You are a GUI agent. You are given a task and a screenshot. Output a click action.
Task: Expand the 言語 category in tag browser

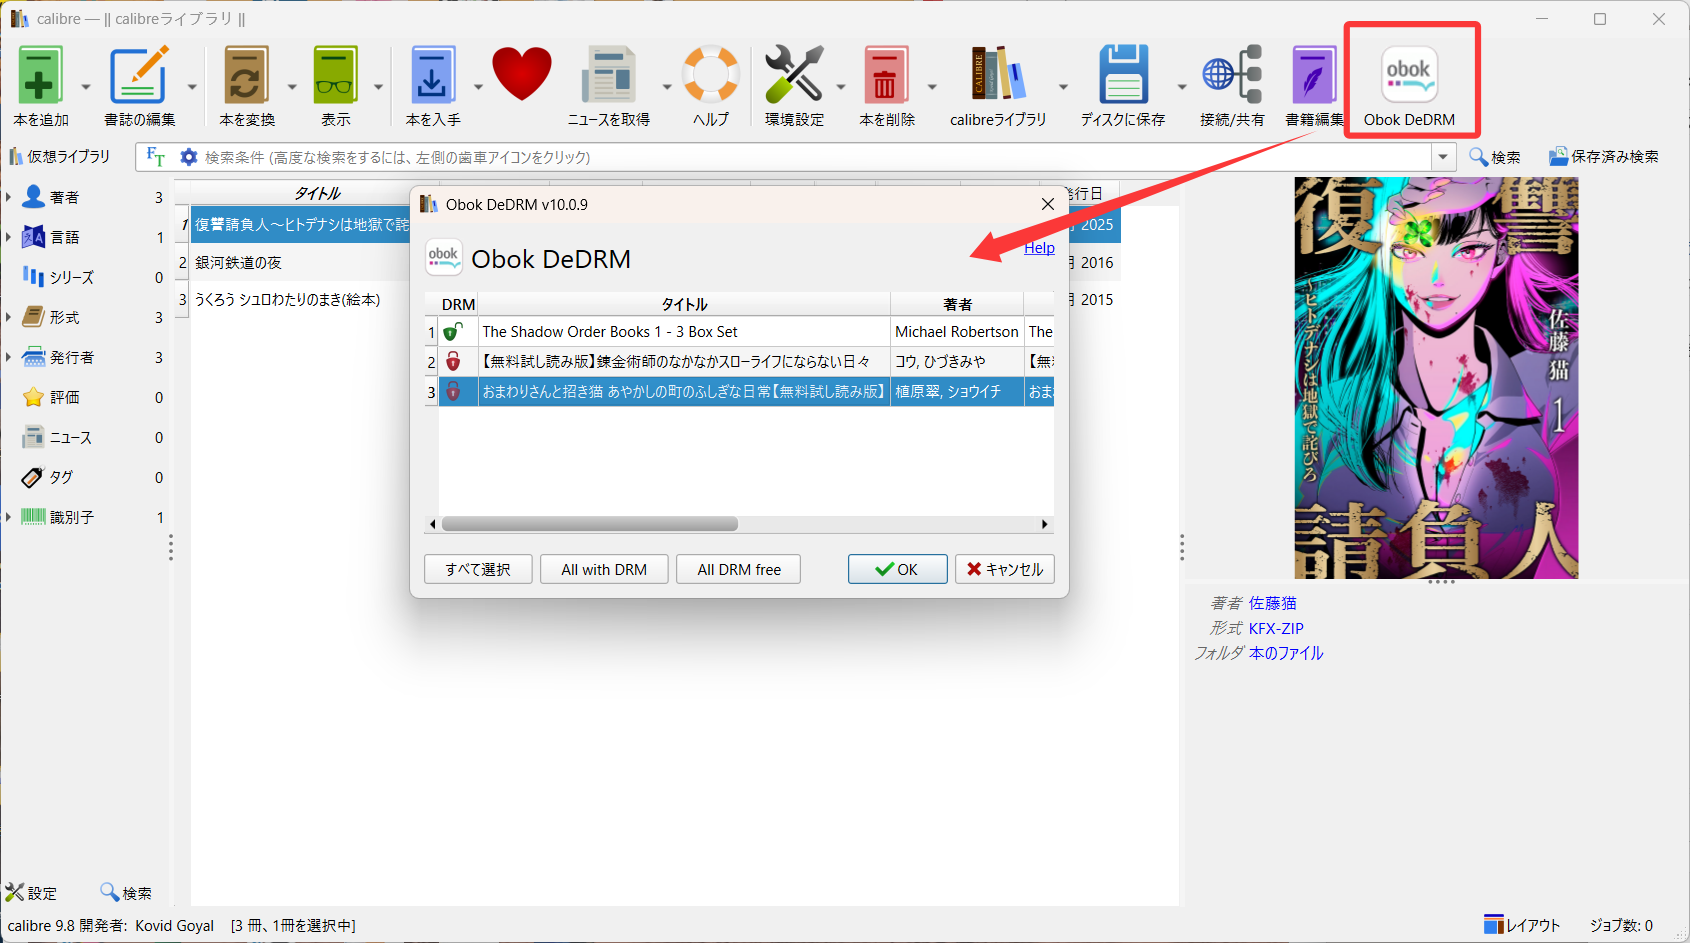pyautogui.click(x=8, y=237)
